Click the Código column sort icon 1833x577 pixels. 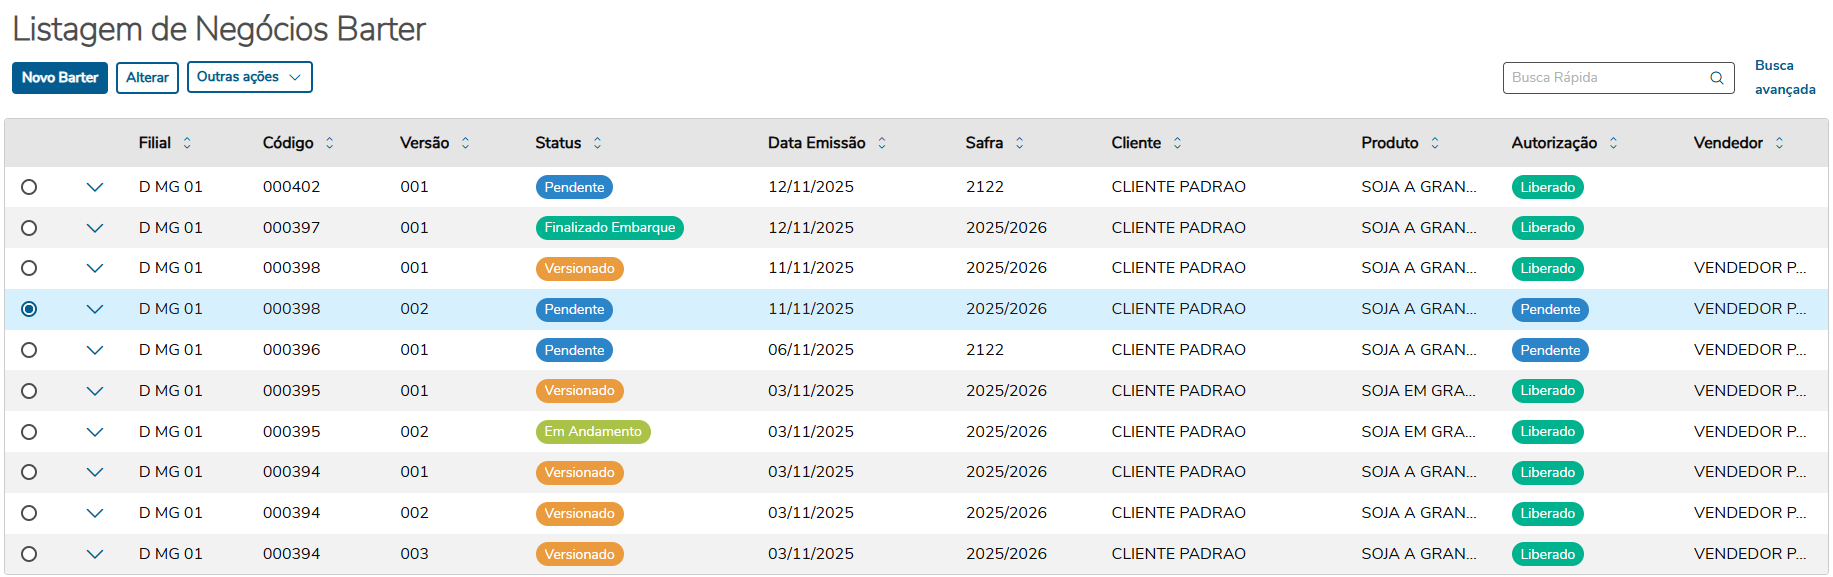[x=329, y=143]
